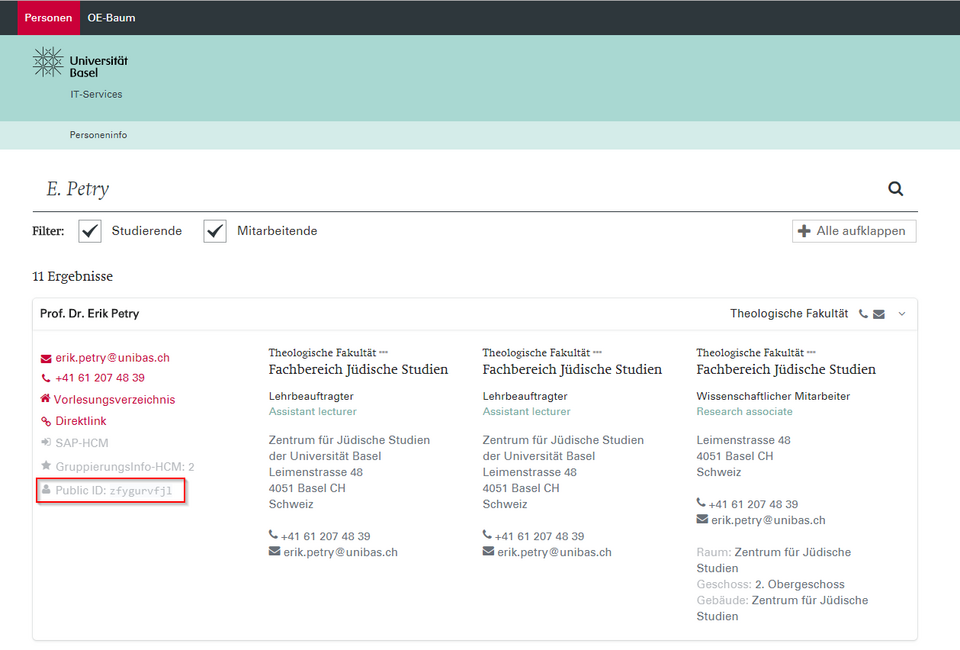This screenshot has width=960, height=650.
Task: Click the 11 Ergebnisse result count
Action: click(72, 277)
